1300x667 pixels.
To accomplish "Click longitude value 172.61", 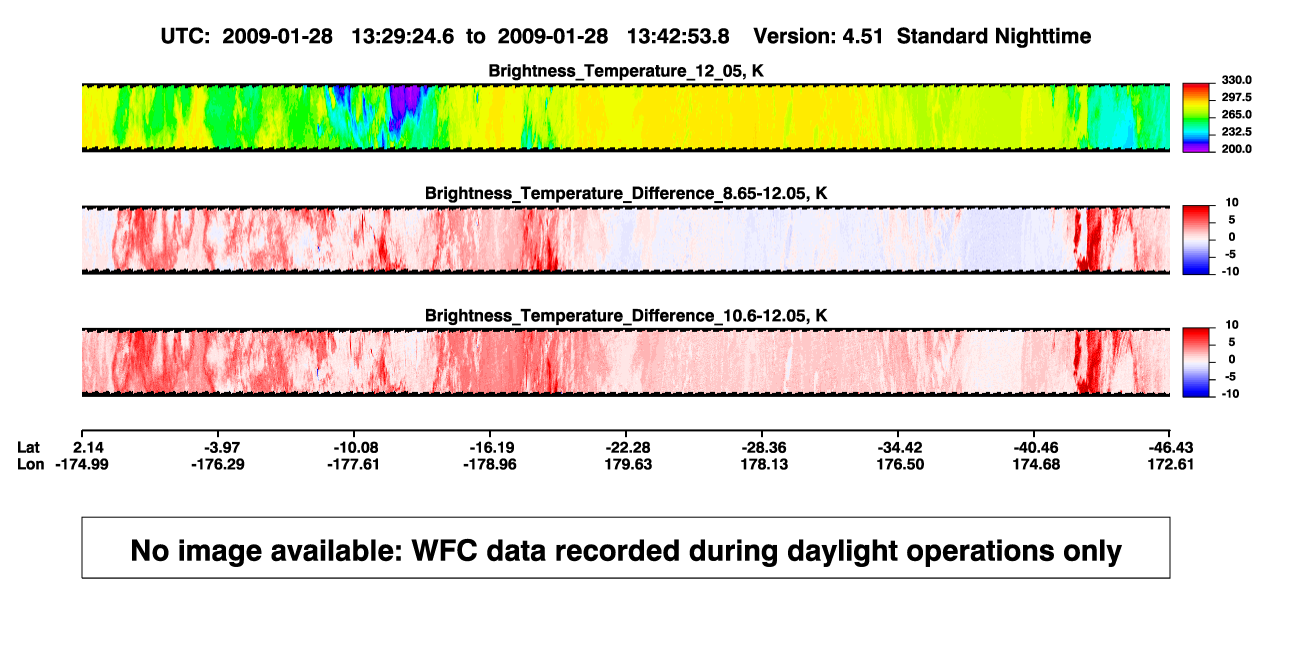I will tap(1170, 464).
